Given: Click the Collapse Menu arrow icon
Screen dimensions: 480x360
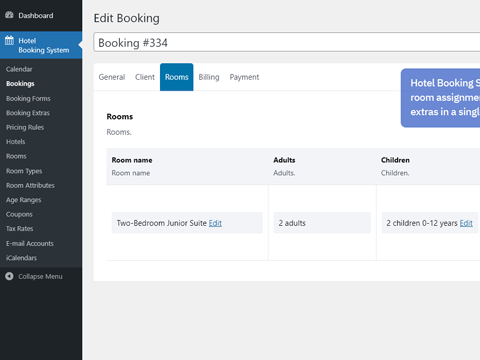Looking at the screenshot, I should point(9,276).
